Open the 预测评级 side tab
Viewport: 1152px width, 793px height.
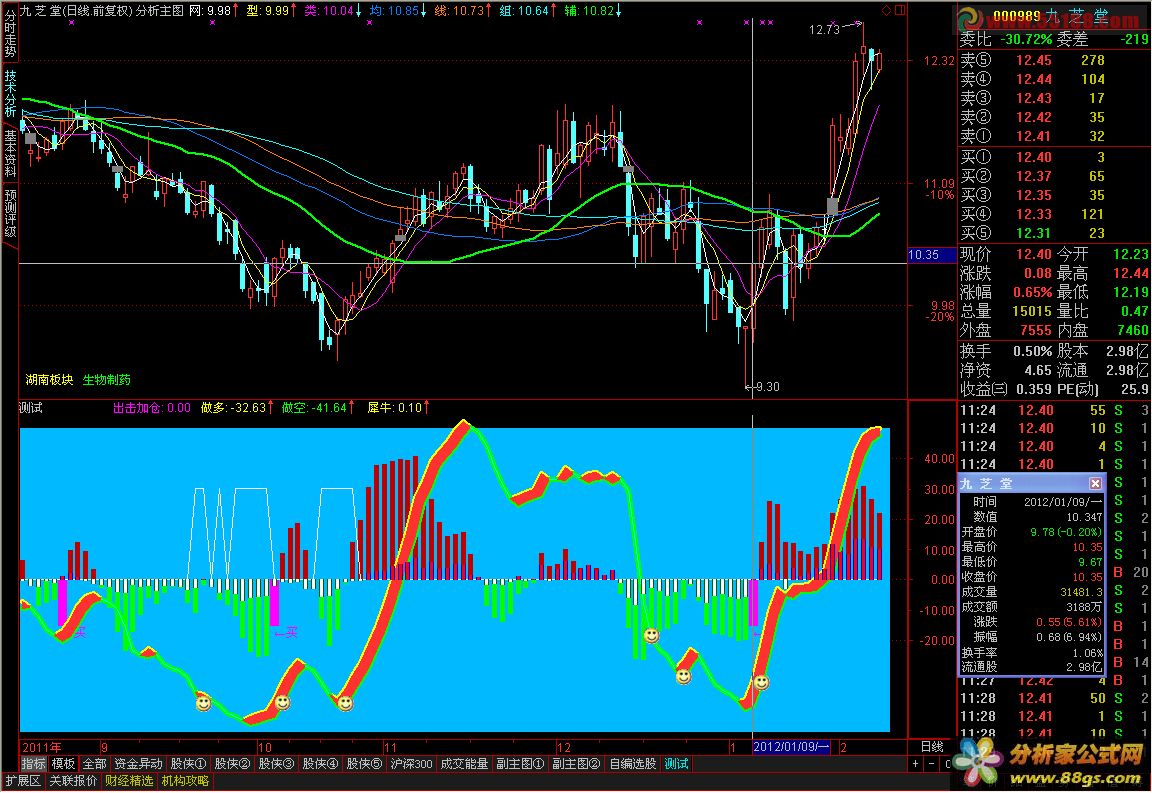tap(10, 214)
